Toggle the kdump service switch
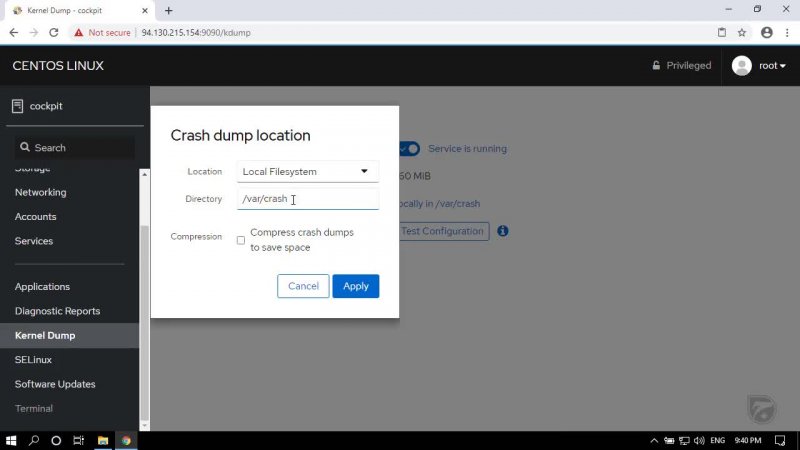The image size is (800, 450). tap(409, 148)
